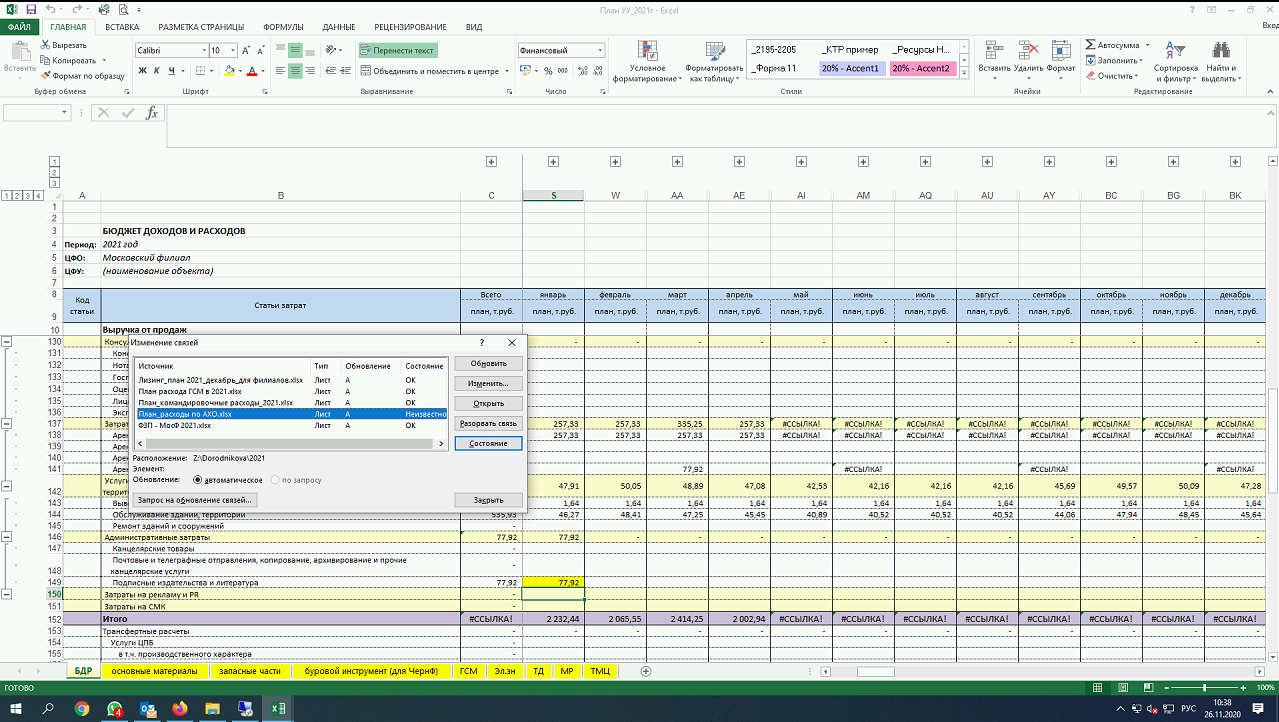Screen dimensions: 1279x722
Task: Collapse the row group at row 137
Action: click(x=8, y=424)
